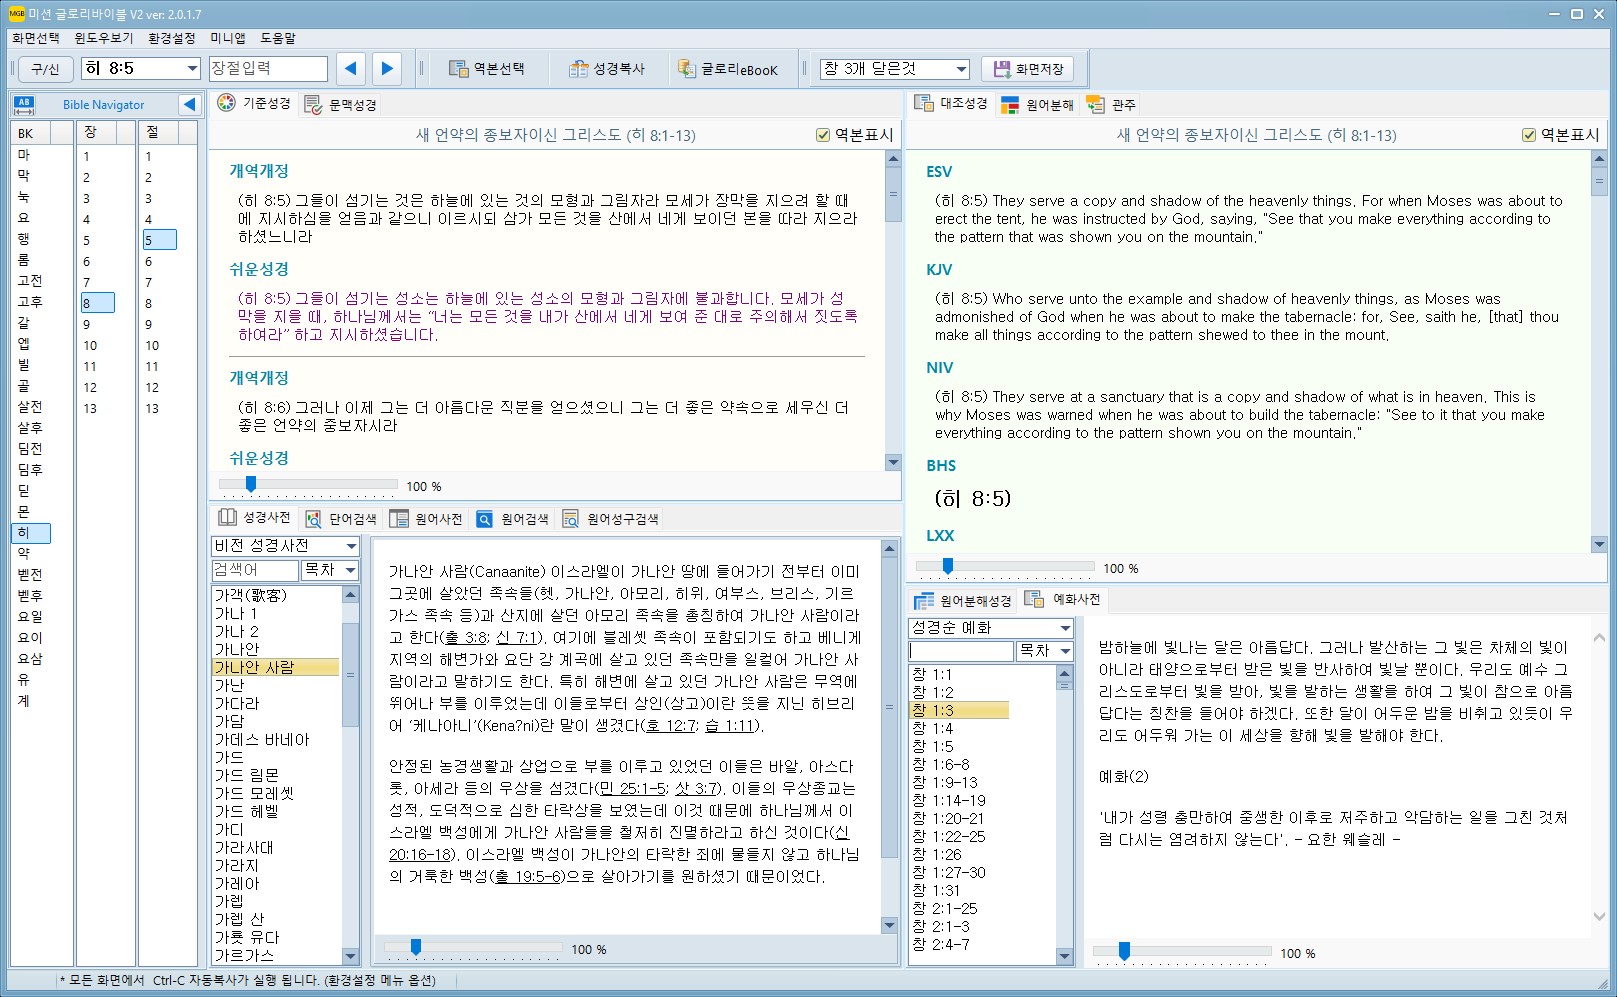
Task: Open the 환경설정 menu
Action: 171,38
